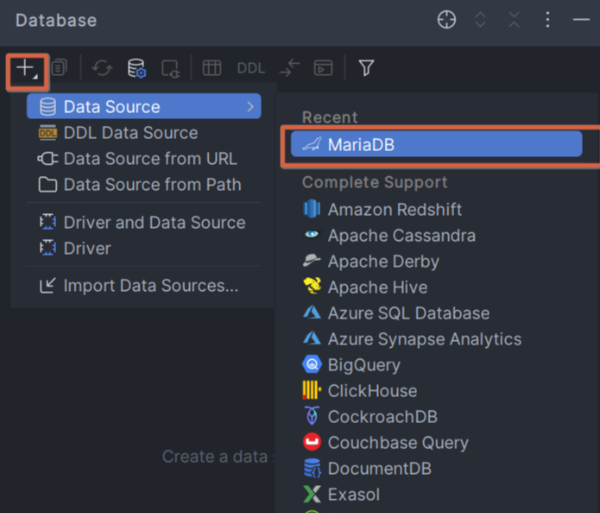Screen dimensions: 600x513
Task: Choose Data Source from Path
Action: point(144,185)
